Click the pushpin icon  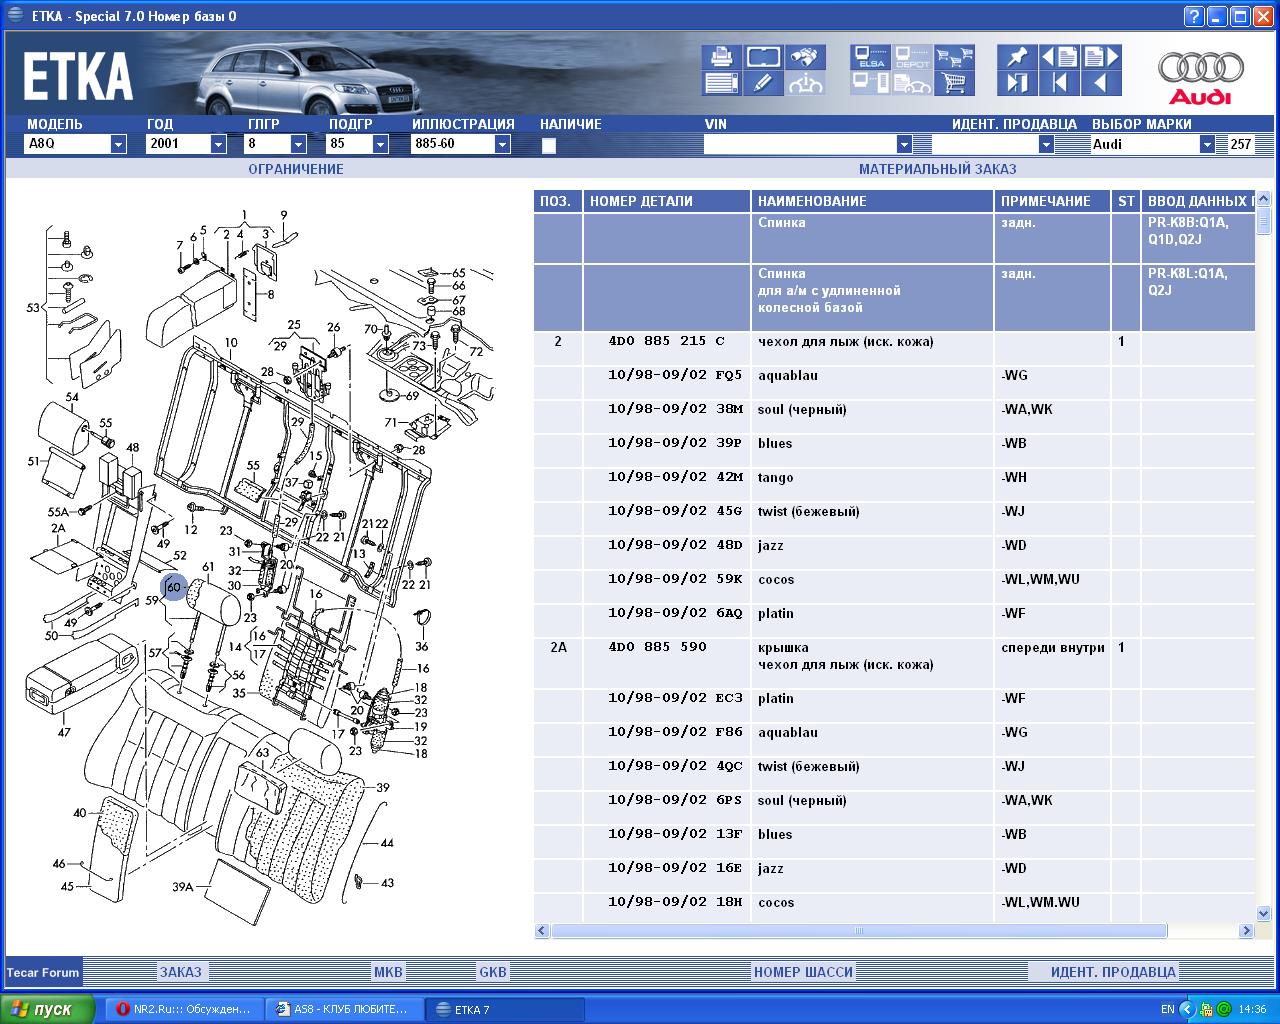pyautogui.click(x=1017, y=57)
